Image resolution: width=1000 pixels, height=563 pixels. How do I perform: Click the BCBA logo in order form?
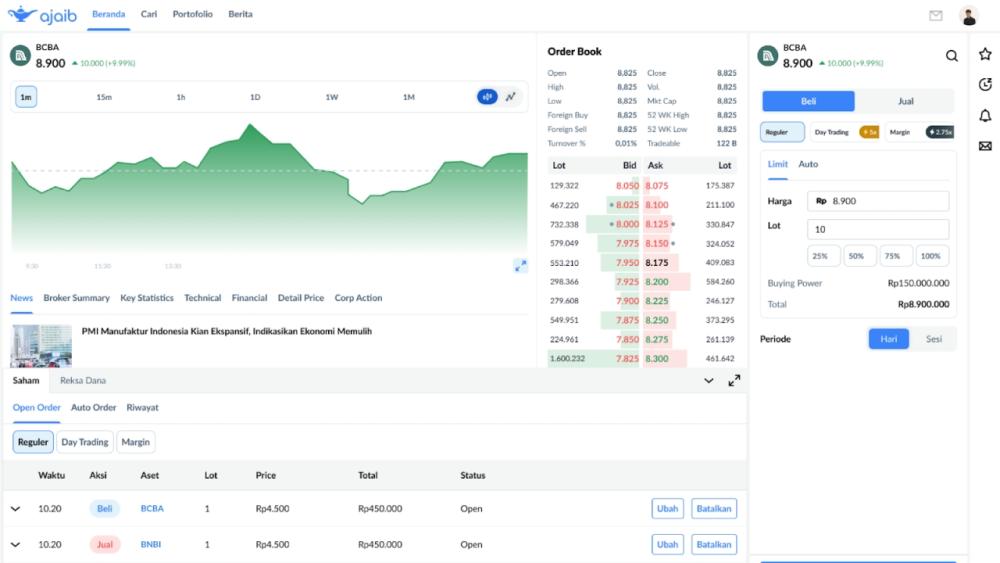pos(768,56)
